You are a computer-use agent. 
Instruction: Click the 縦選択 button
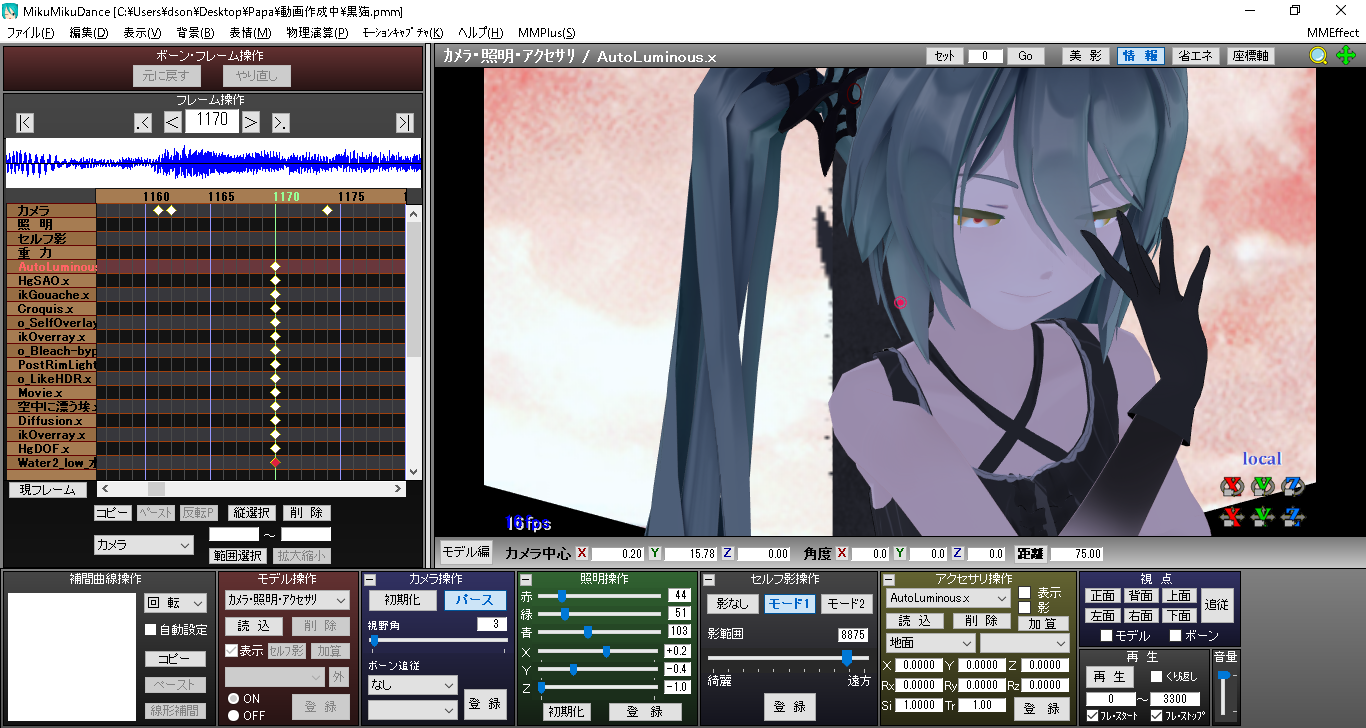251,513
